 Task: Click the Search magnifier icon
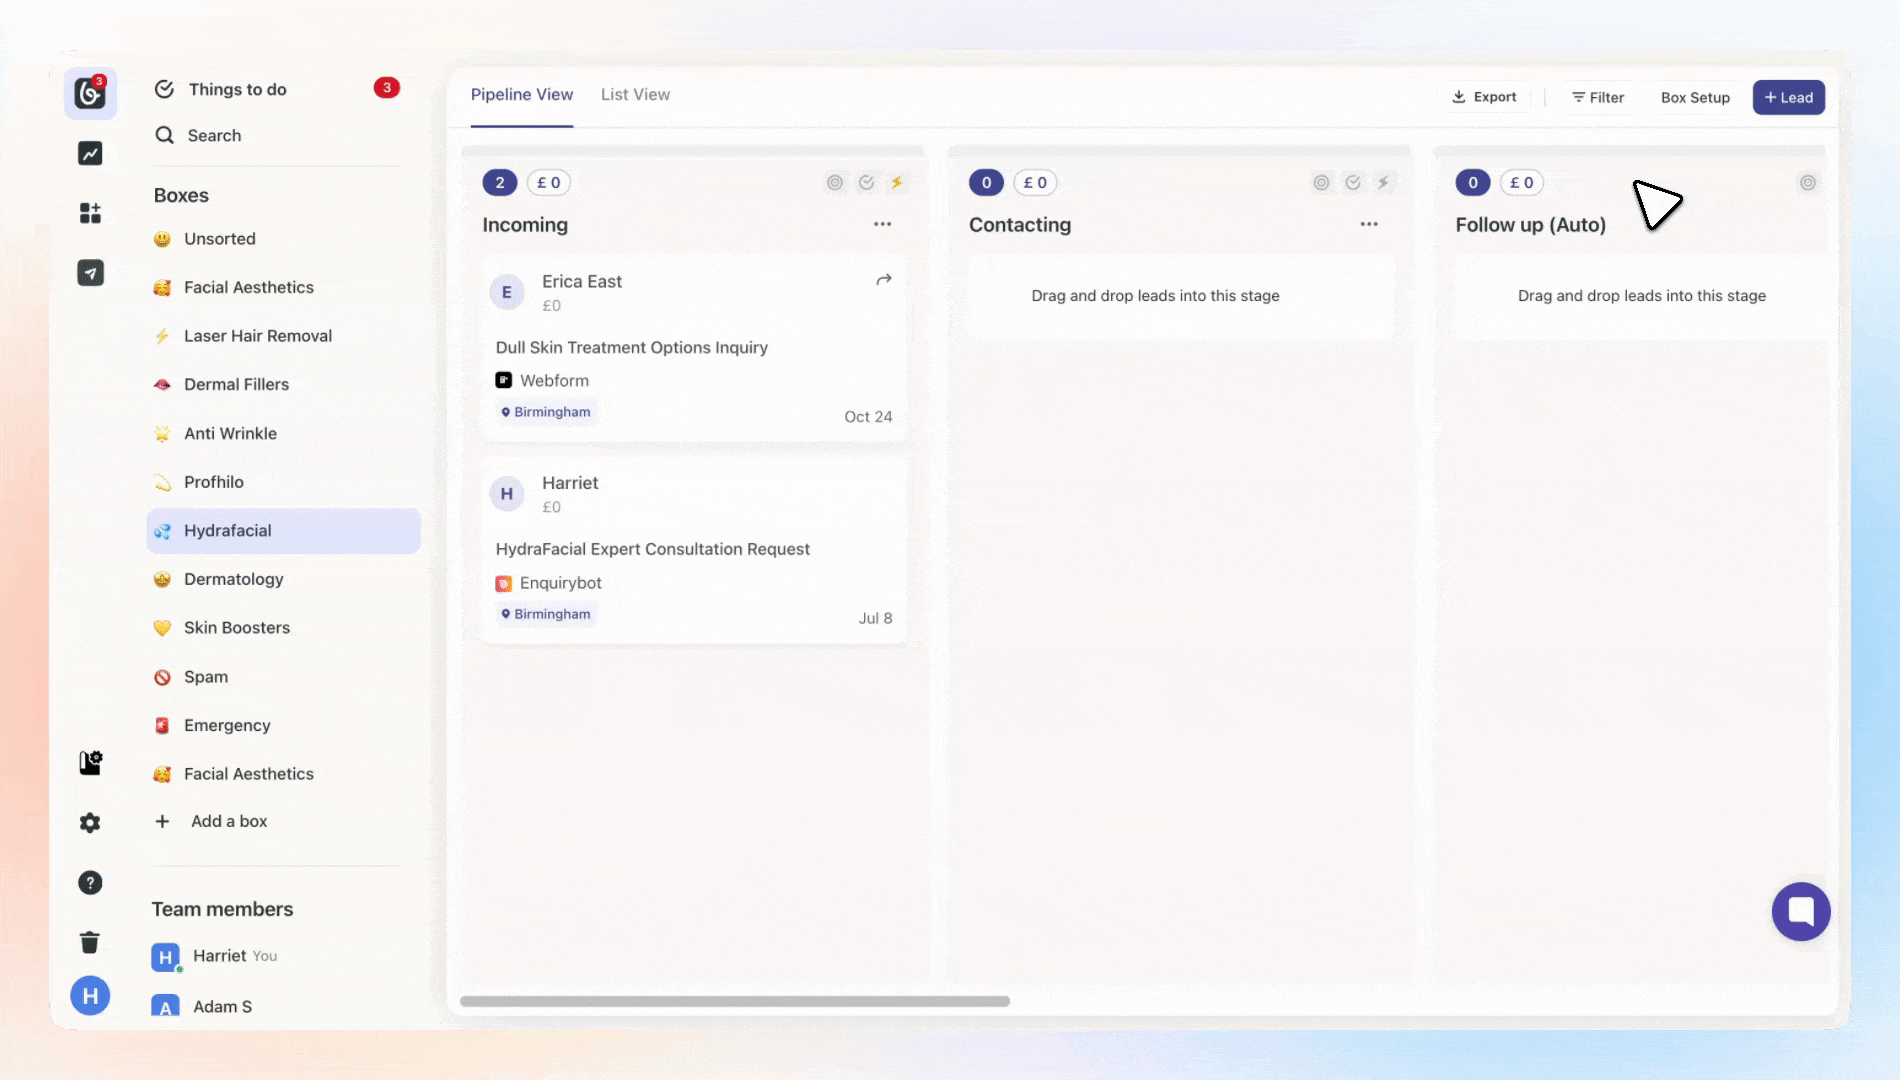(165, 135)
